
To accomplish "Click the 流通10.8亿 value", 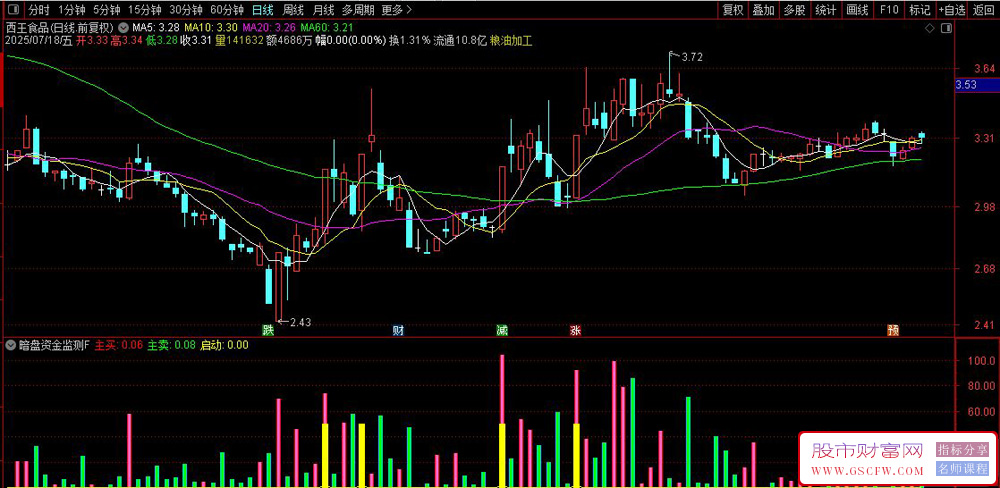I will pos(460,40).
